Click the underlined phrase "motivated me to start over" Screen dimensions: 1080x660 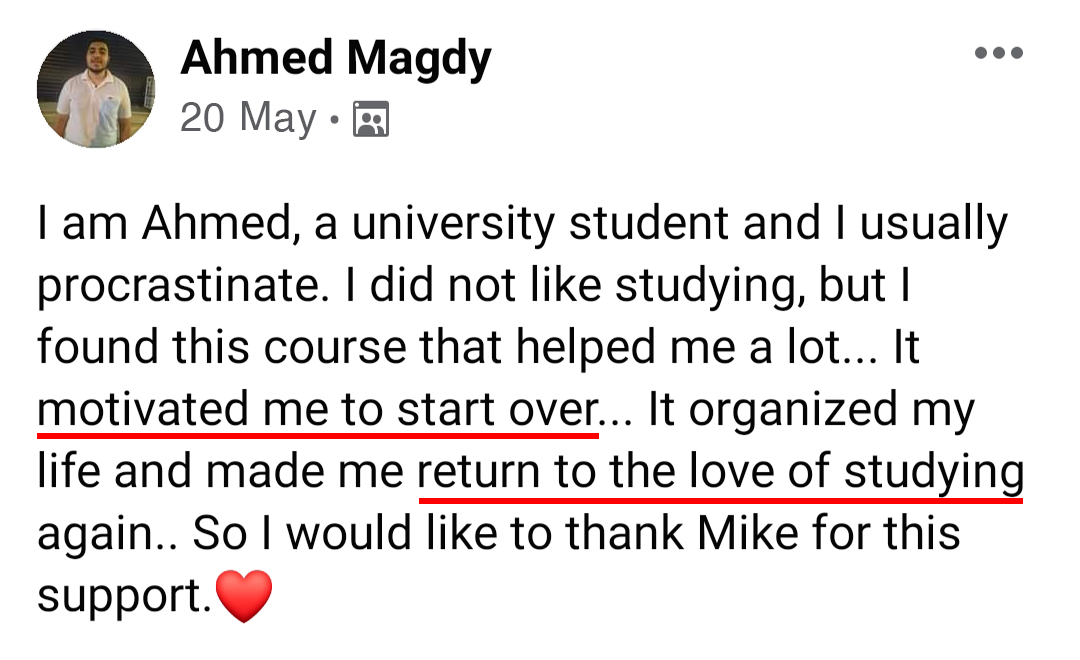click(318, 410)
